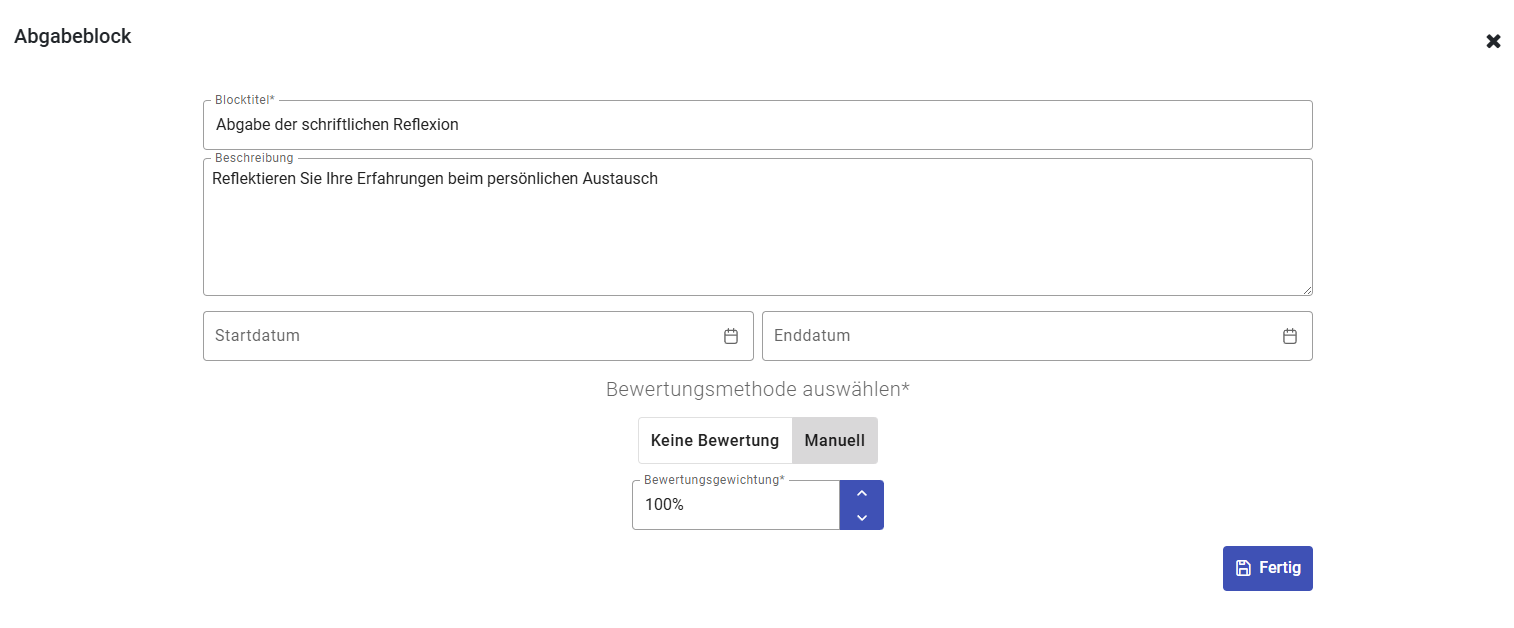Click the Beschreibung field label
Screen dimensions: 1514x628
[254, 158]
